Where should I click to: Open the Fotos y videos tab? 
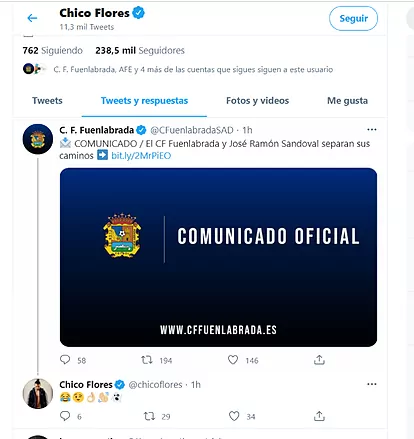[257, 101]
